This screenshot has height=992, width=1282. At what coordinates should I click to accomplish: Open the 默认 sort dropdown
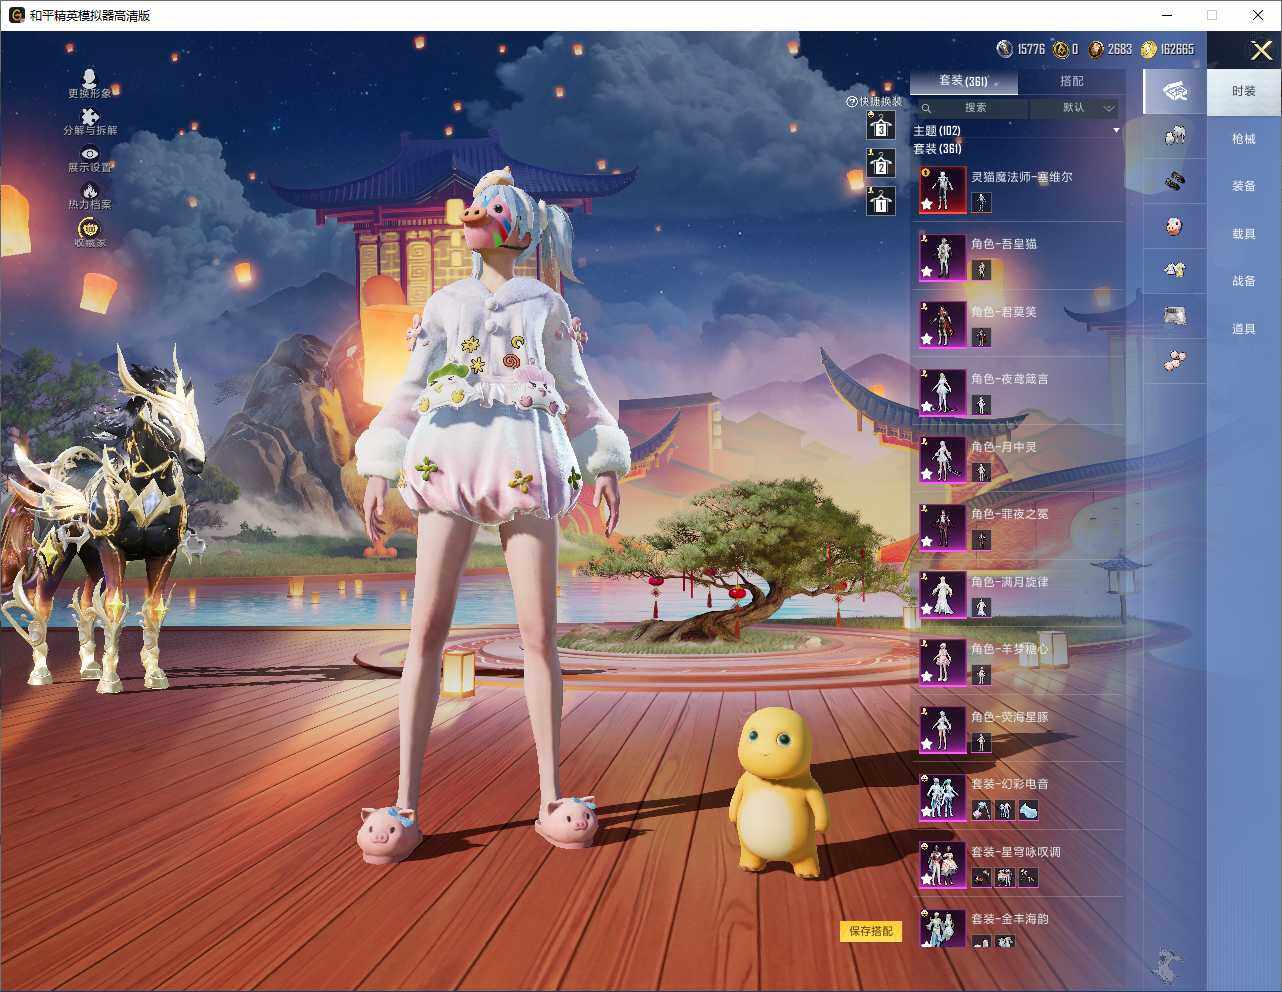1075,108
